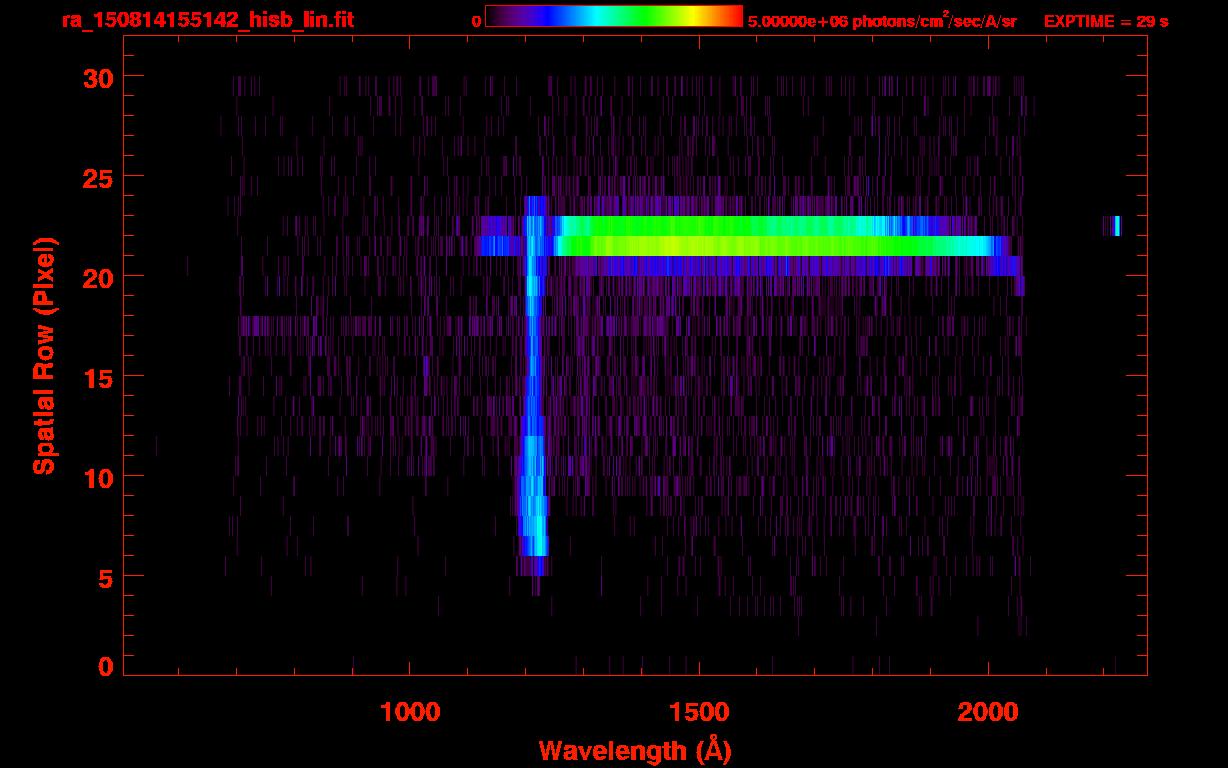
Task: Click the 10 spatial row tick label
Action: (x=97, y=476)
